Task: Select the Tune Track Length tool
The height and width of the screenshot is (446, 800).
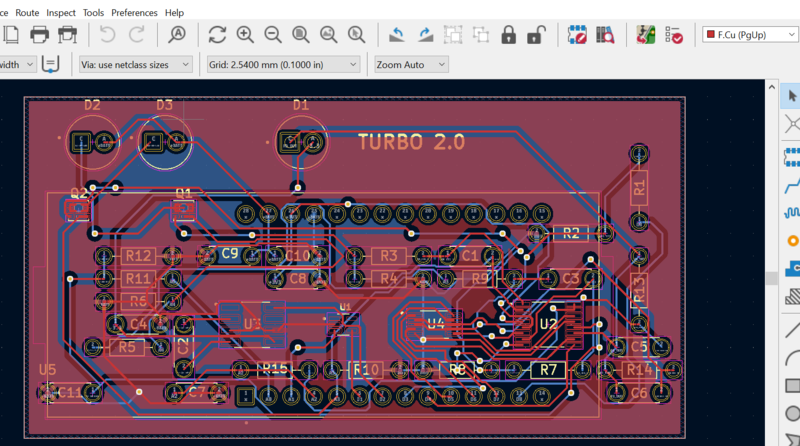Action: coord(792,212)
